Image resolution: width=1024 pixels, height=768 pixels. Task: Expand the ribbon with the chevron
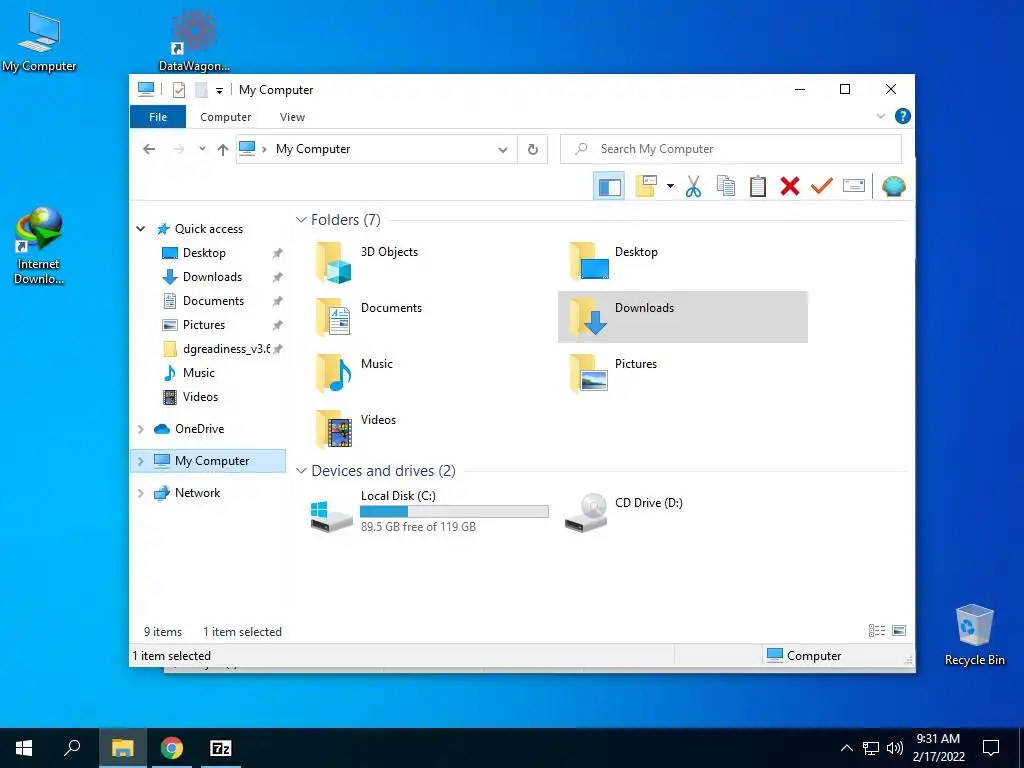(880, 116)
